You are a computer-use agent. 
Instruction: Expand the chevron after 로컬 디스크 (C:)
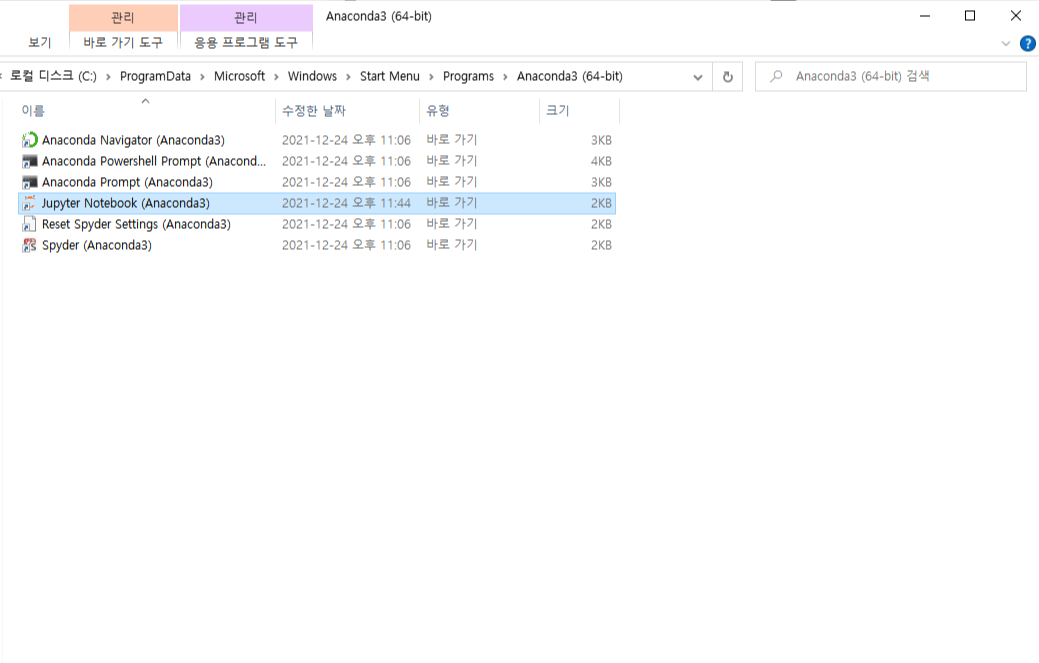pos(108,77)
